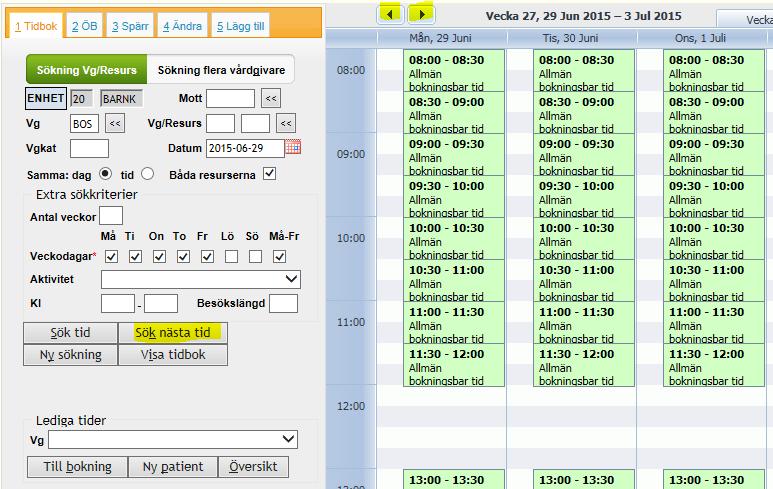The width and height of the screenshot is (773, 489).
Task: Switch to the 5 Lägg till tab
Action: (x=241, y=26)
